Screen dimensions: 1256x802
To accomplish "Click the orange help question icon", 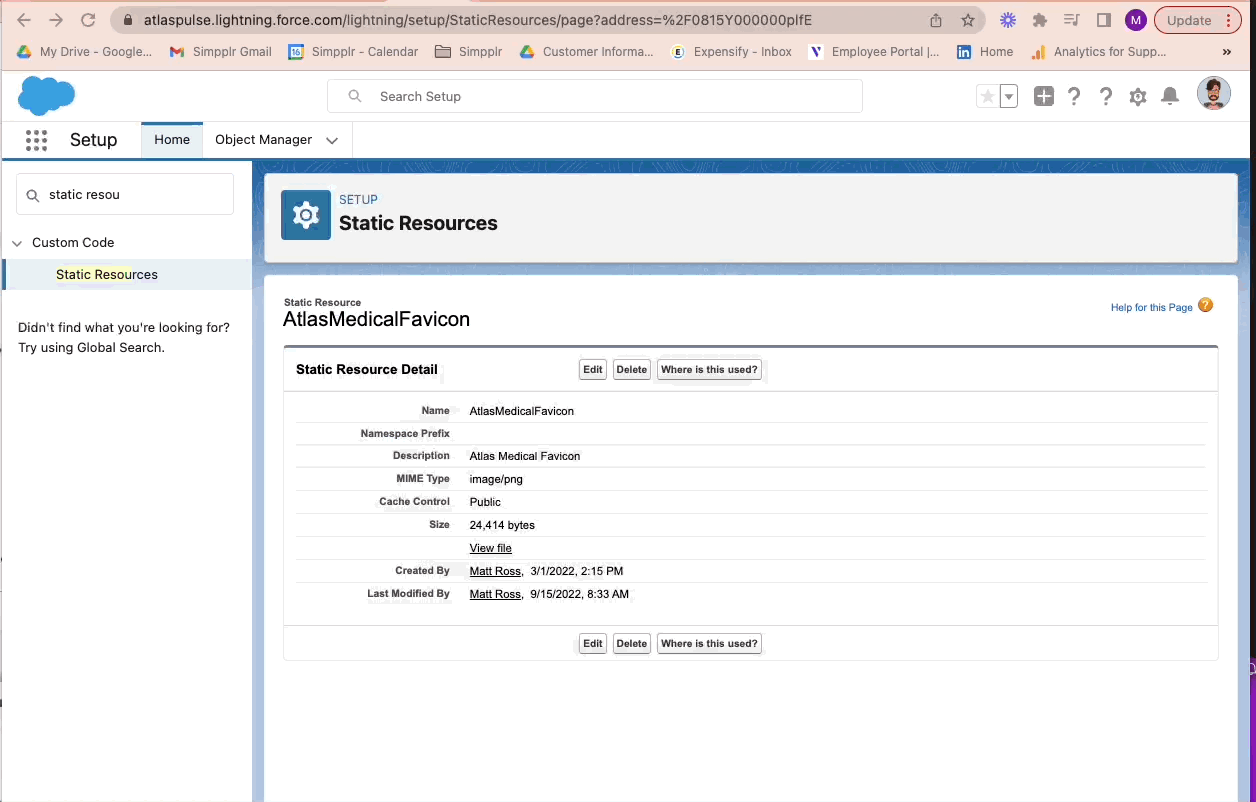I will coord(1205,305).
